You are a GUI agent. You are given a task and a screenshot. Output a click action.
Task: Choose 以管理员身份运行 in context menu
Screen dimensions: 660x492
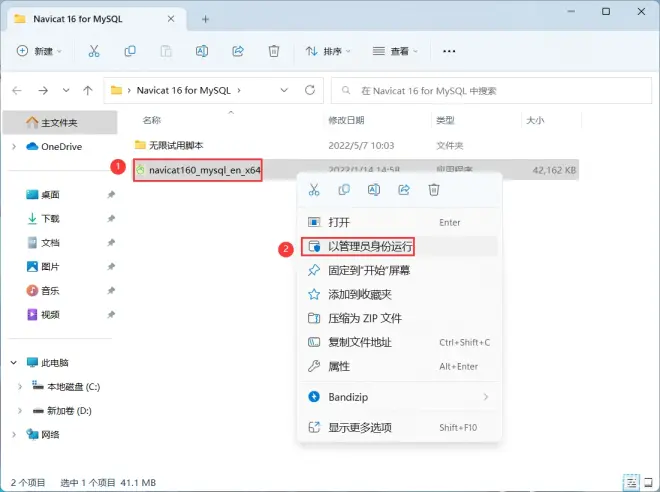pyautogui.click(x=399, y=246)
